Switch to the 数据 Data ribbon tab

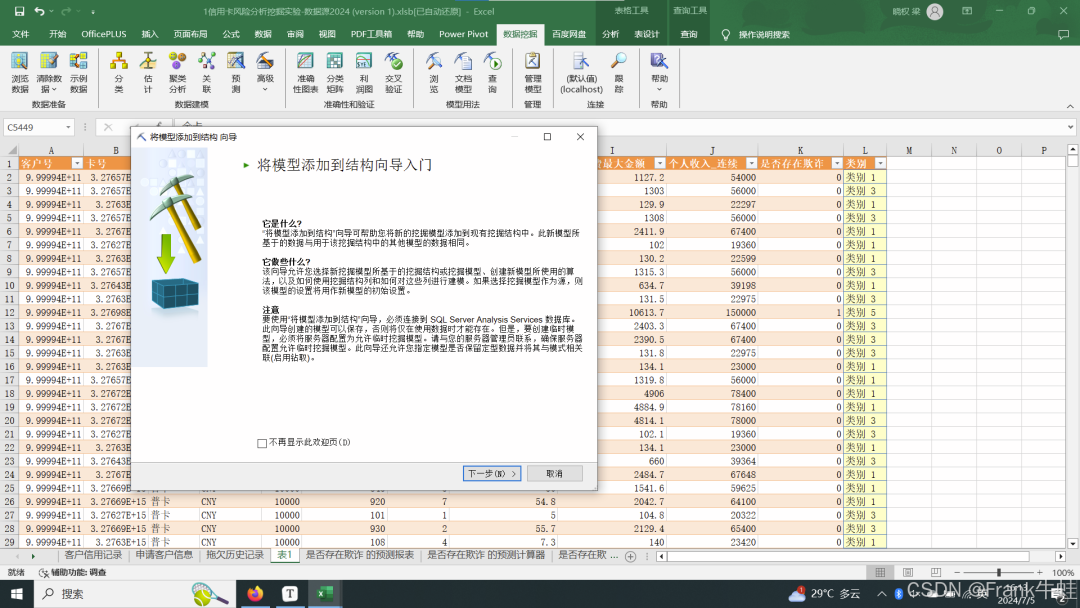coord(263,34)
